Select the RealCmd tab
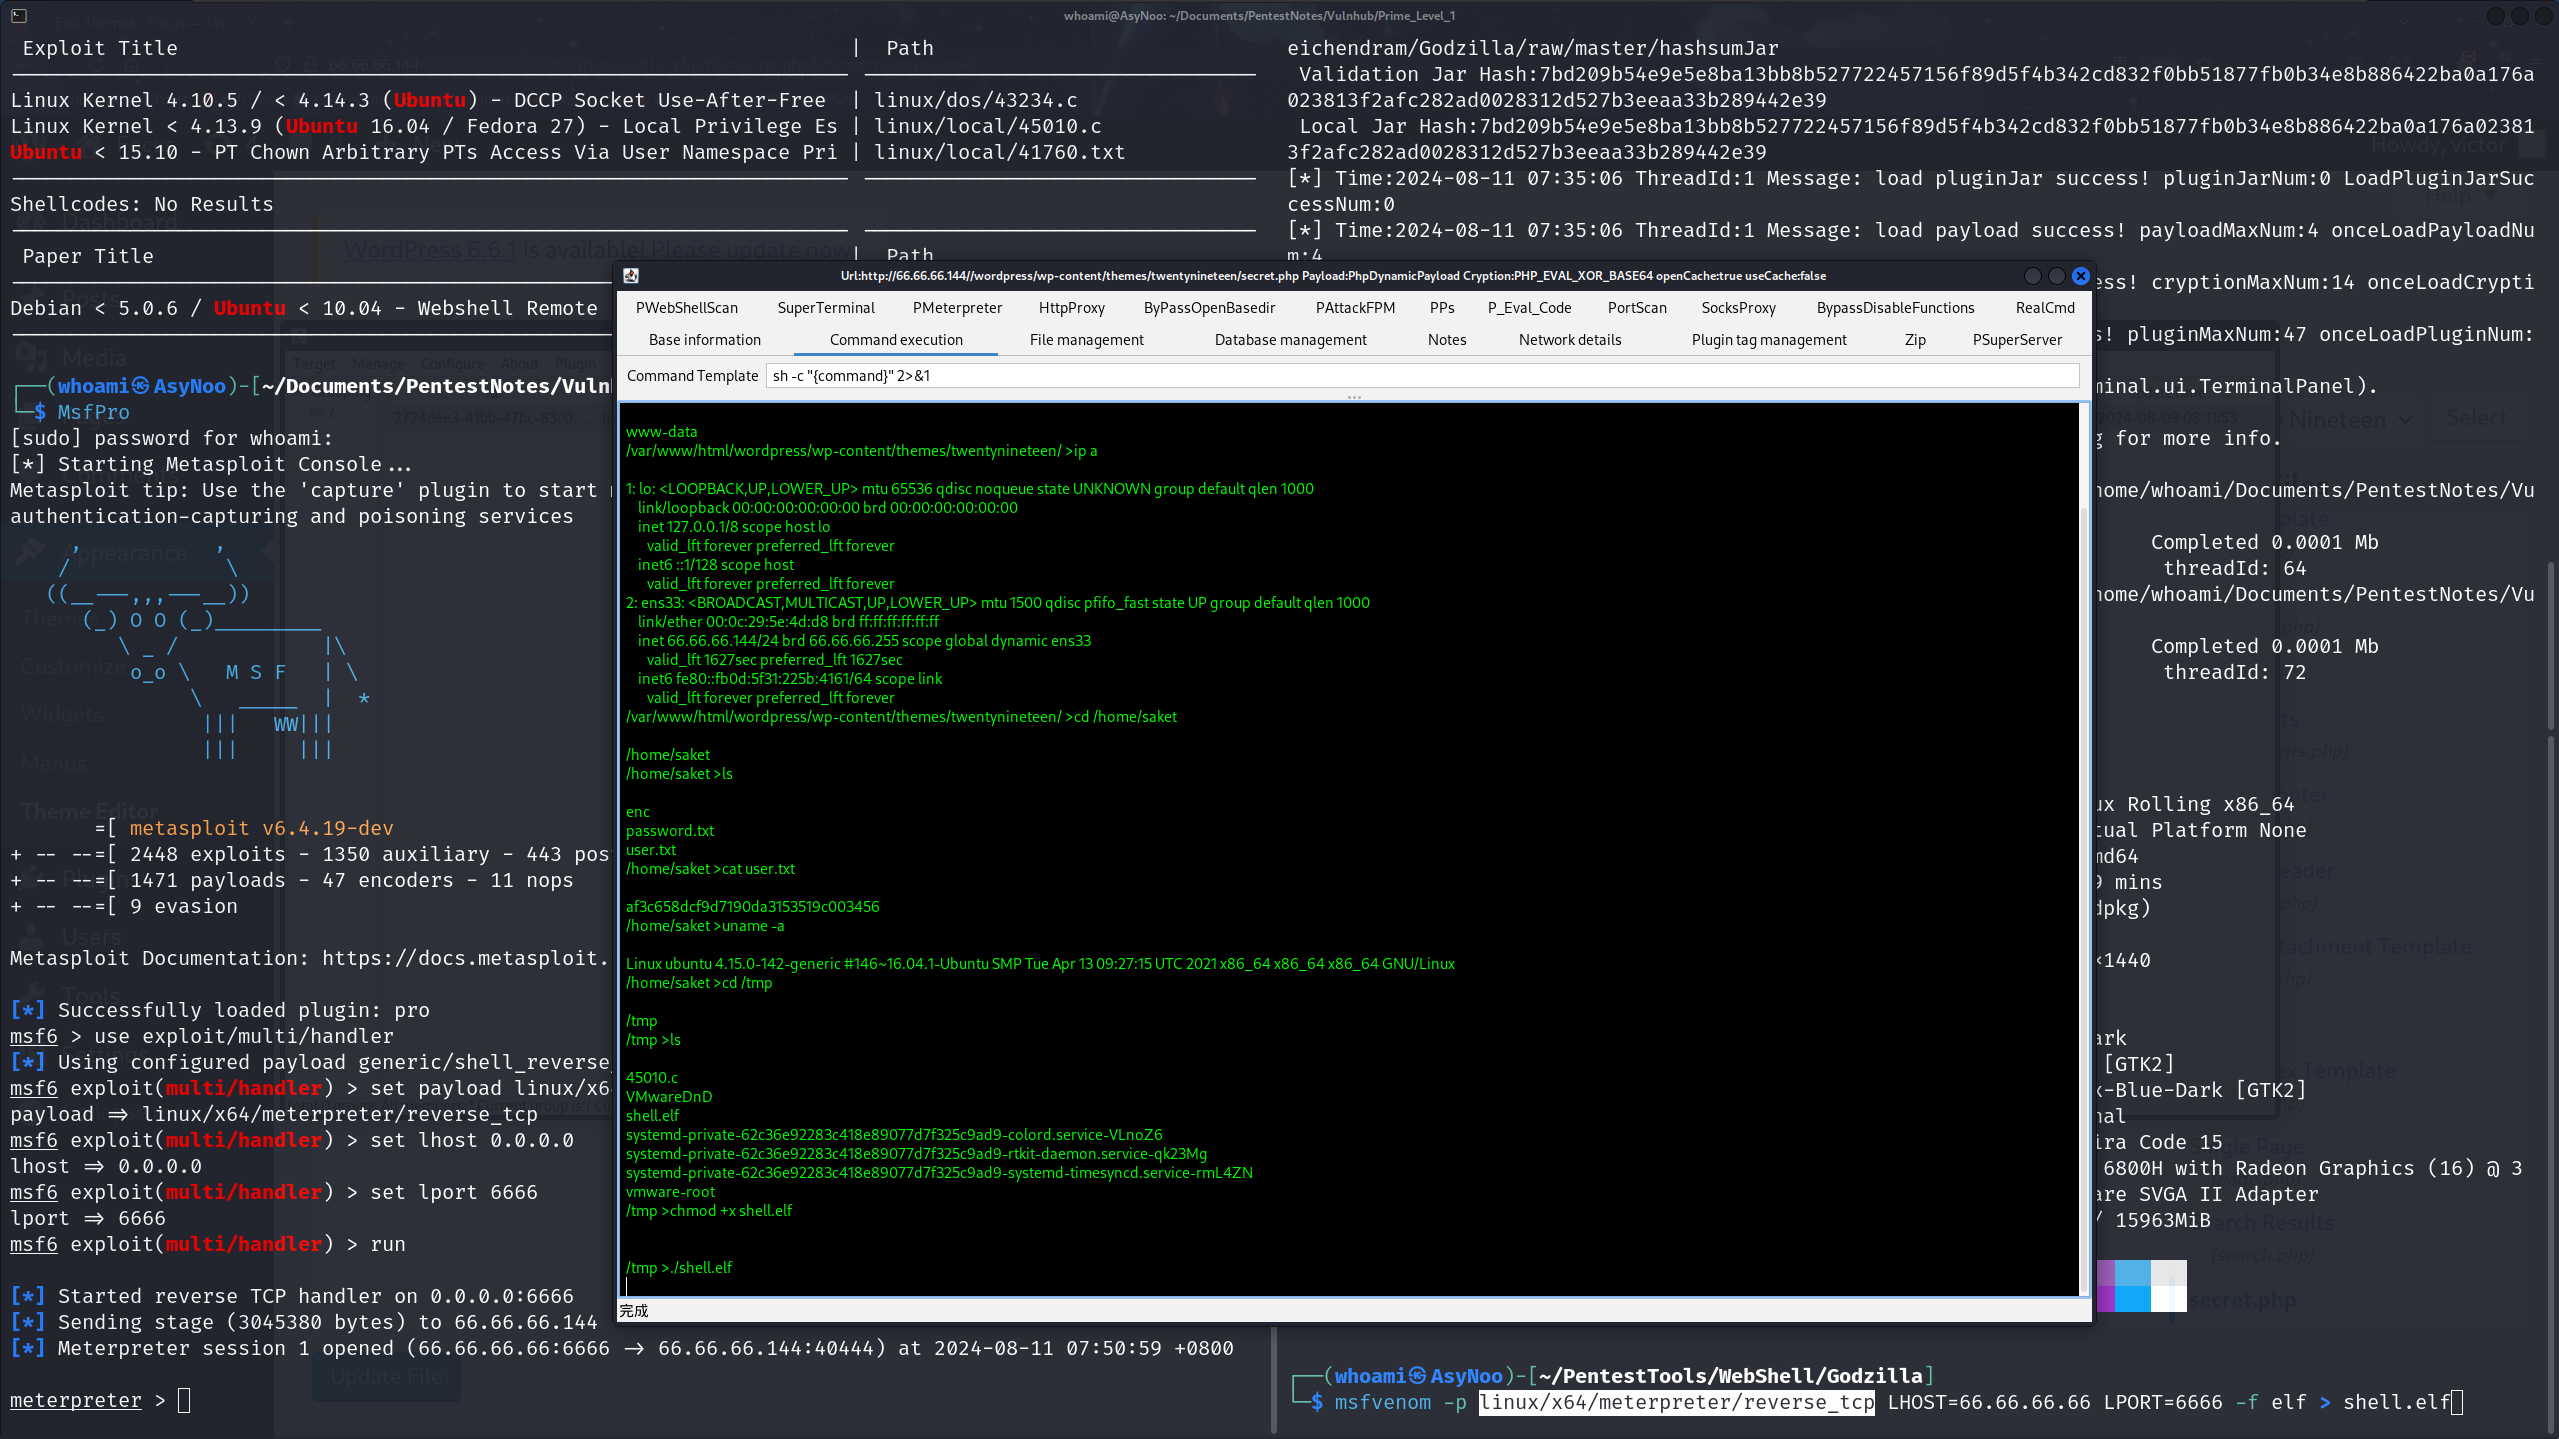This screenshot has width=2559, height=1439. (x=2045, y=308)
